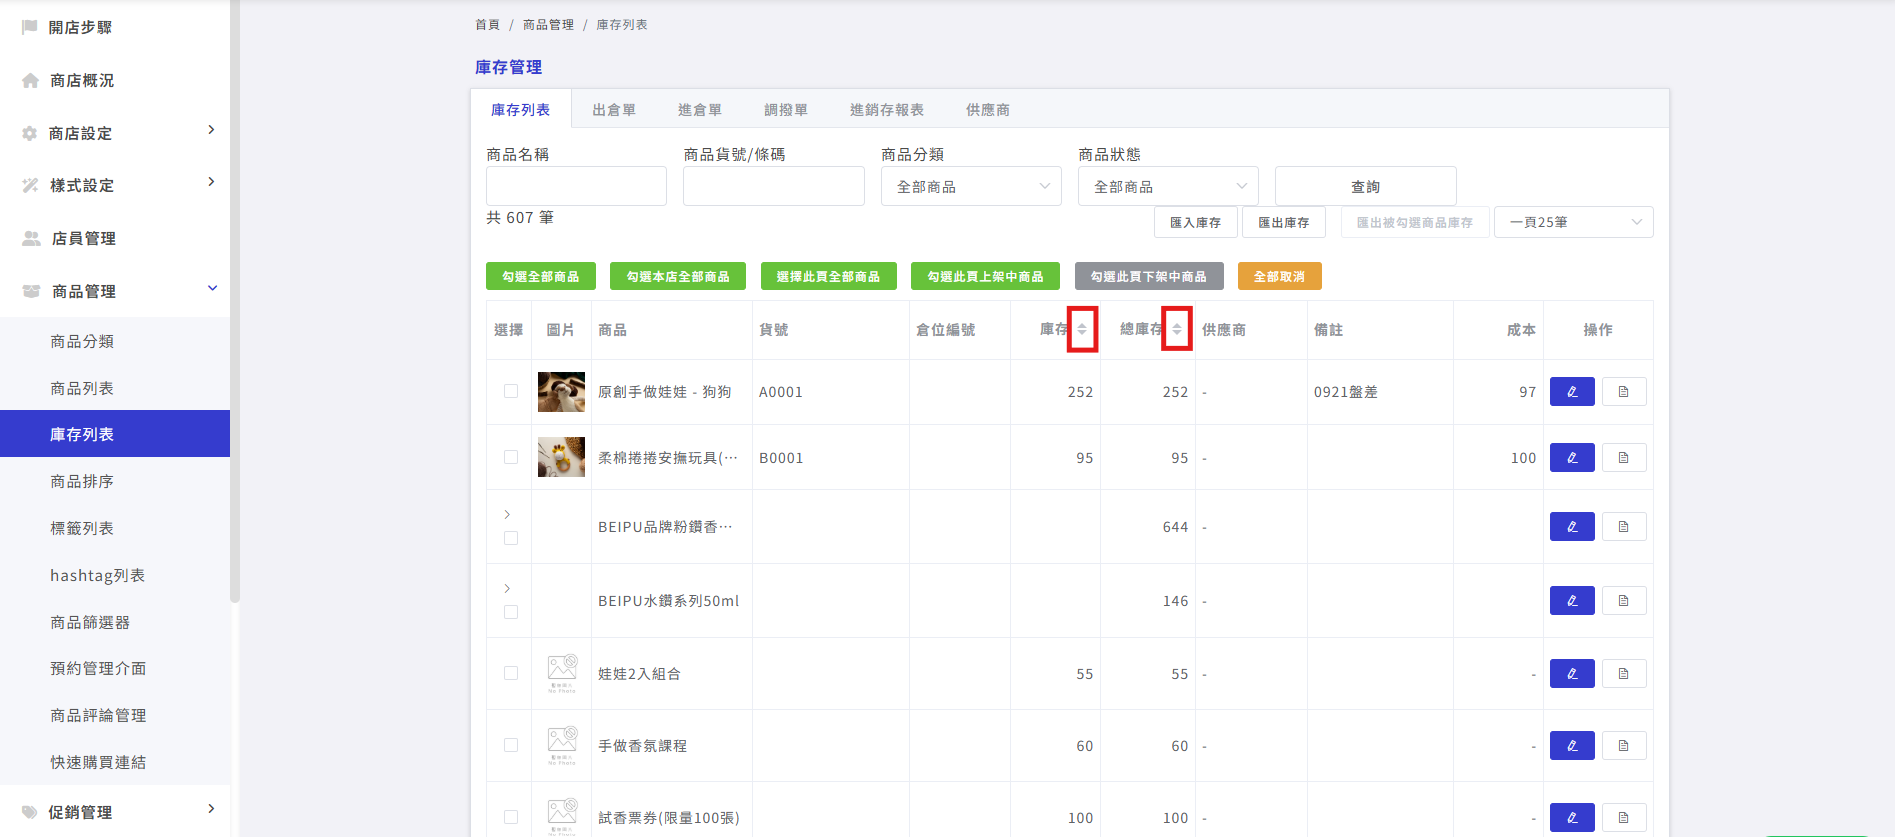Click the orange 全部取消 button
This screenshot has width=1895, height=837.
(1279, 276)
